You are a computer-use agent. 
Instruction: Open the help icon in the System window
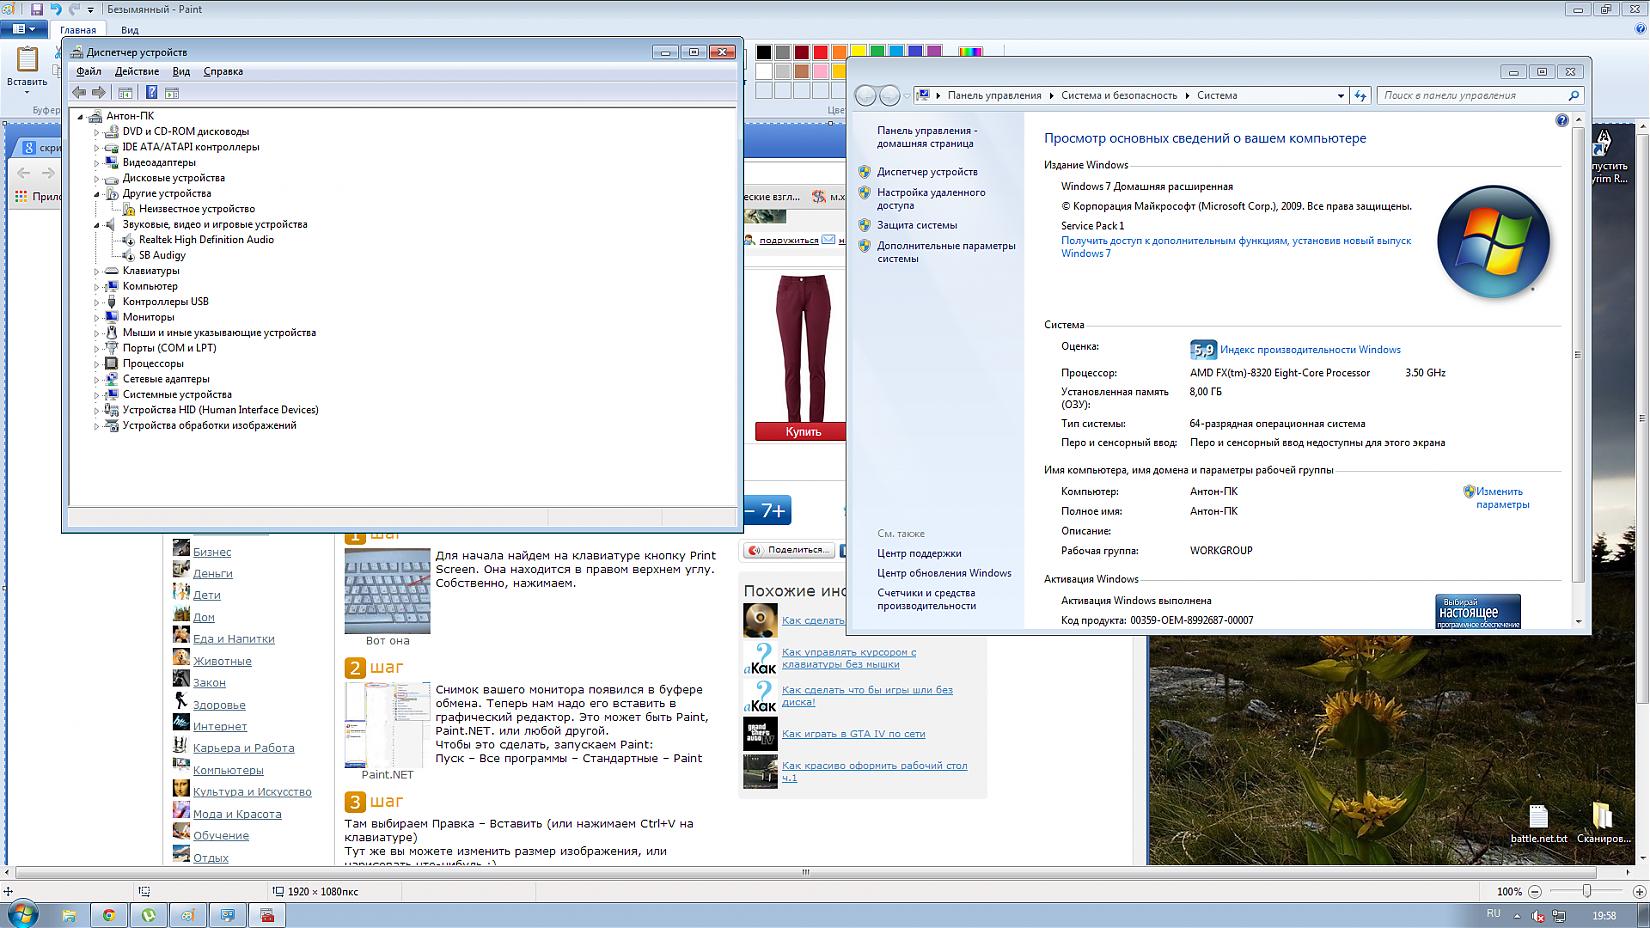(1562, 121)
